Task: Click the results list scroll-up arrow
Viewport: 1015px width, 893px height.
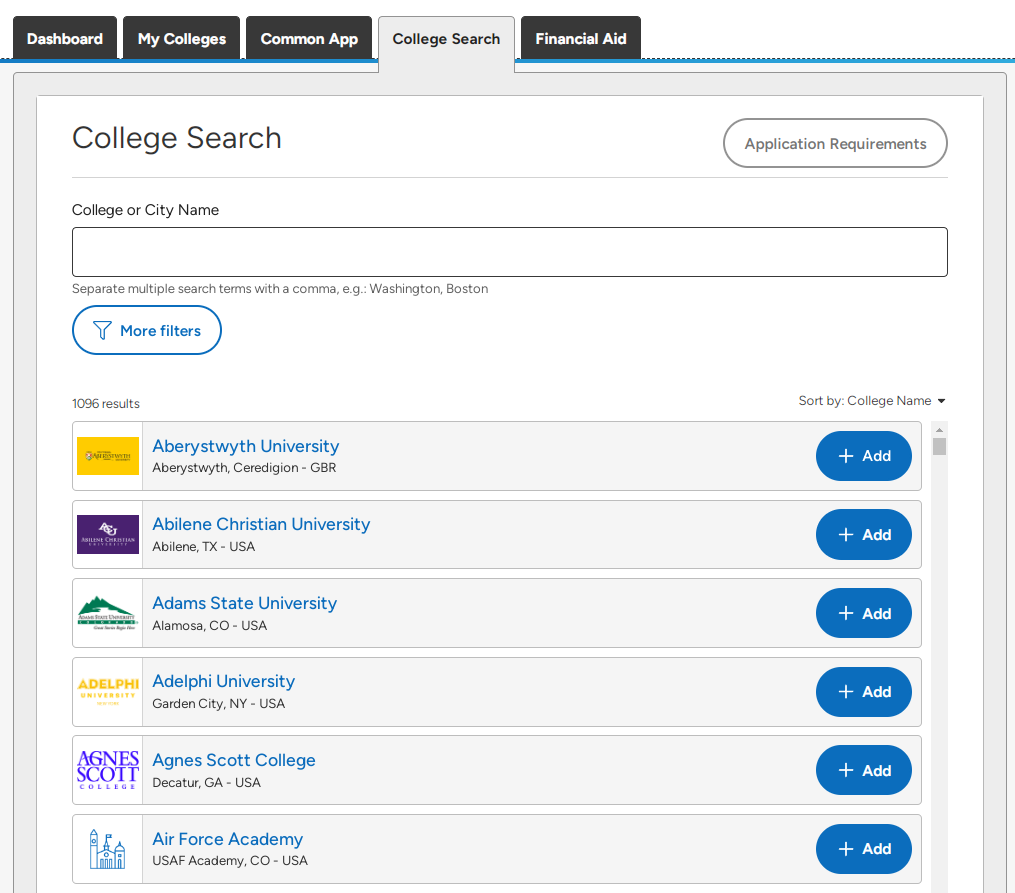Action: 939,430
